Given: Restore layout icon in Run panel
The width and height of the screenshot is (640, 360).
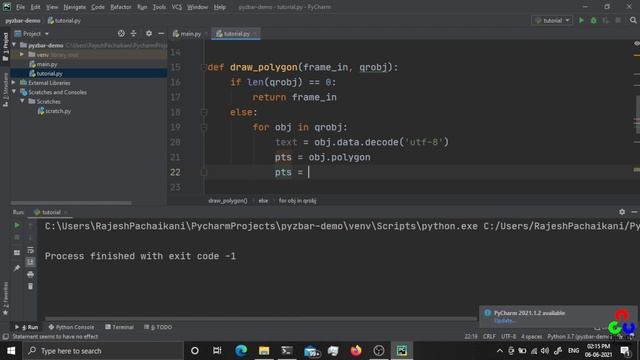Looking at the screenshot, I should [x=17, y=253].
